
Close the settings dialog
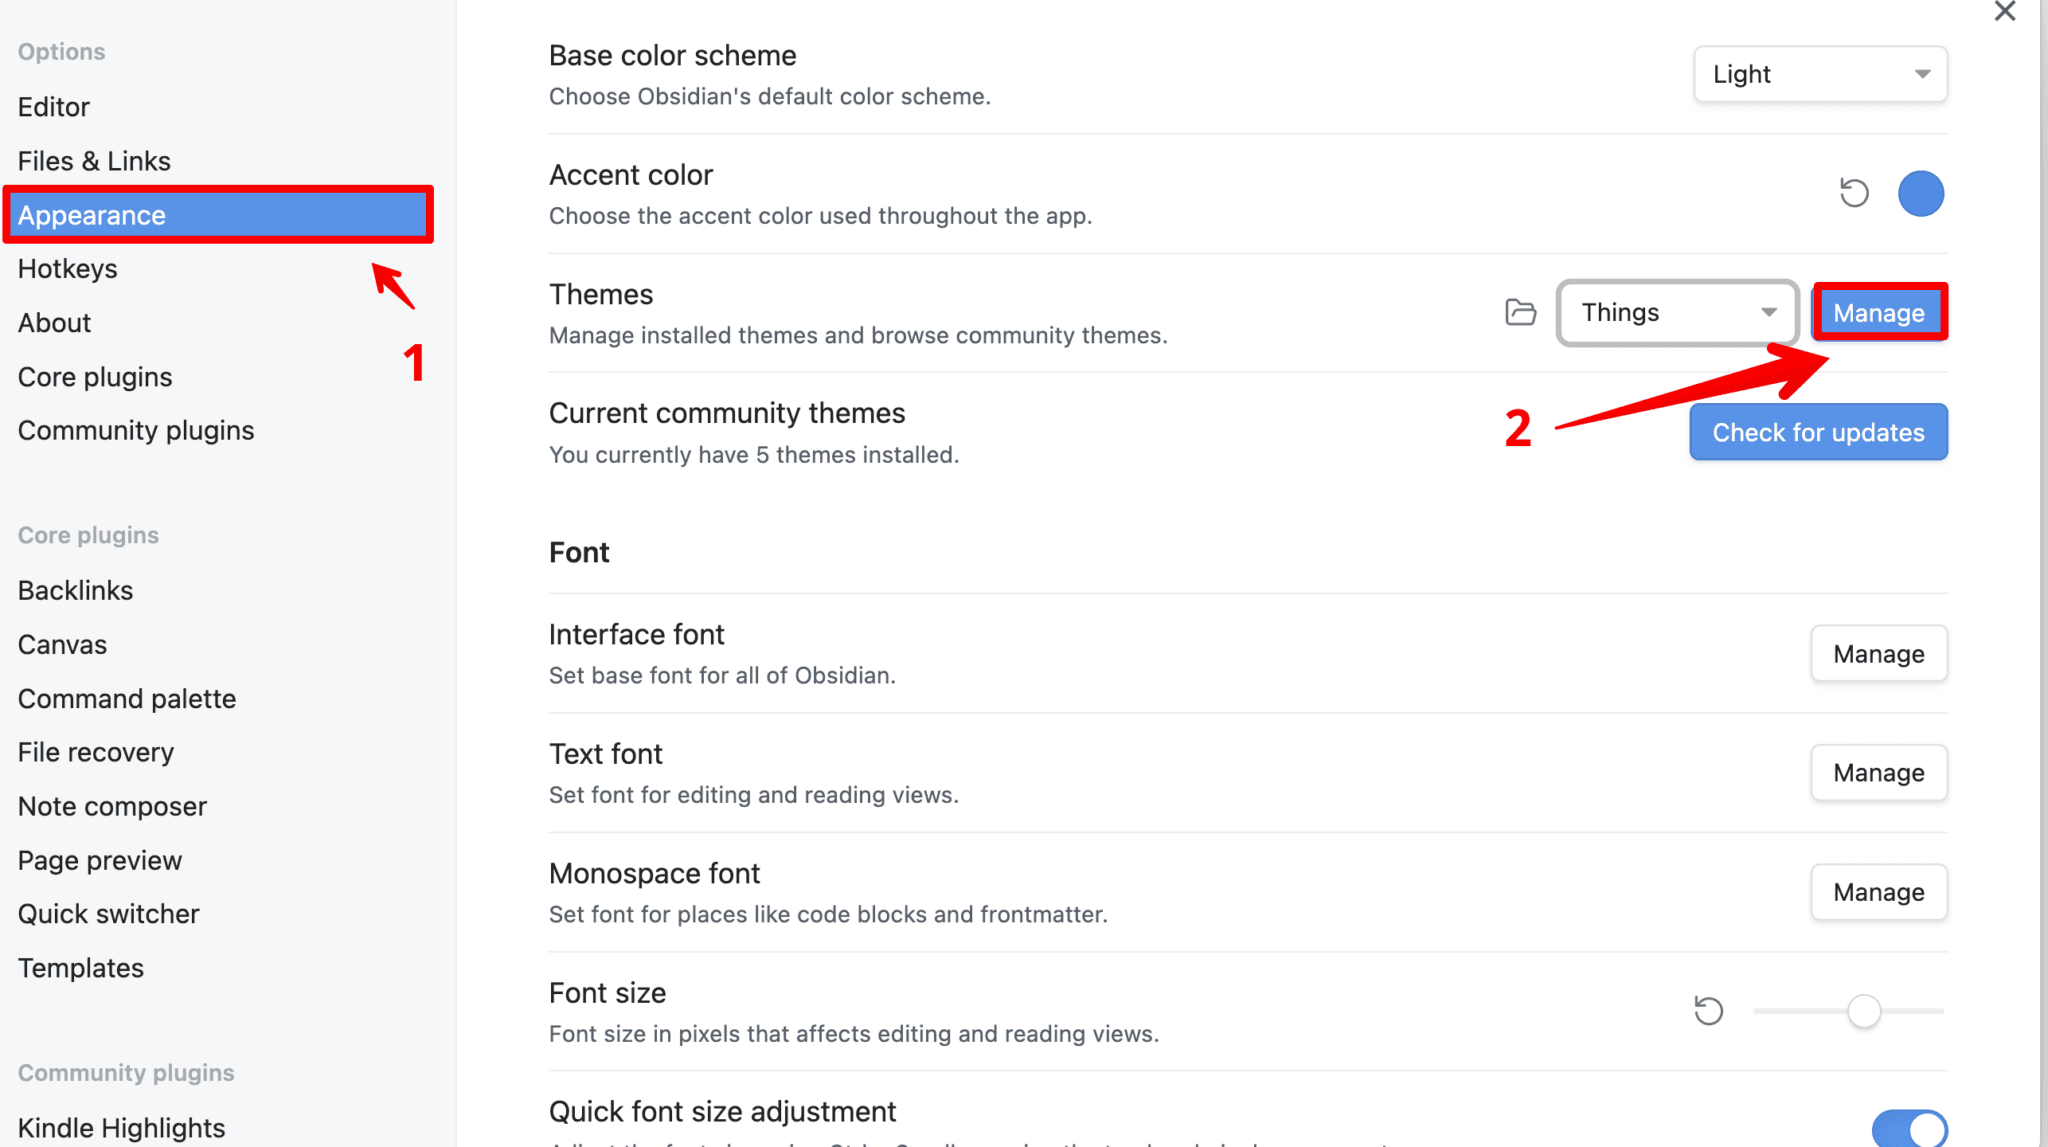point(2005,12)
